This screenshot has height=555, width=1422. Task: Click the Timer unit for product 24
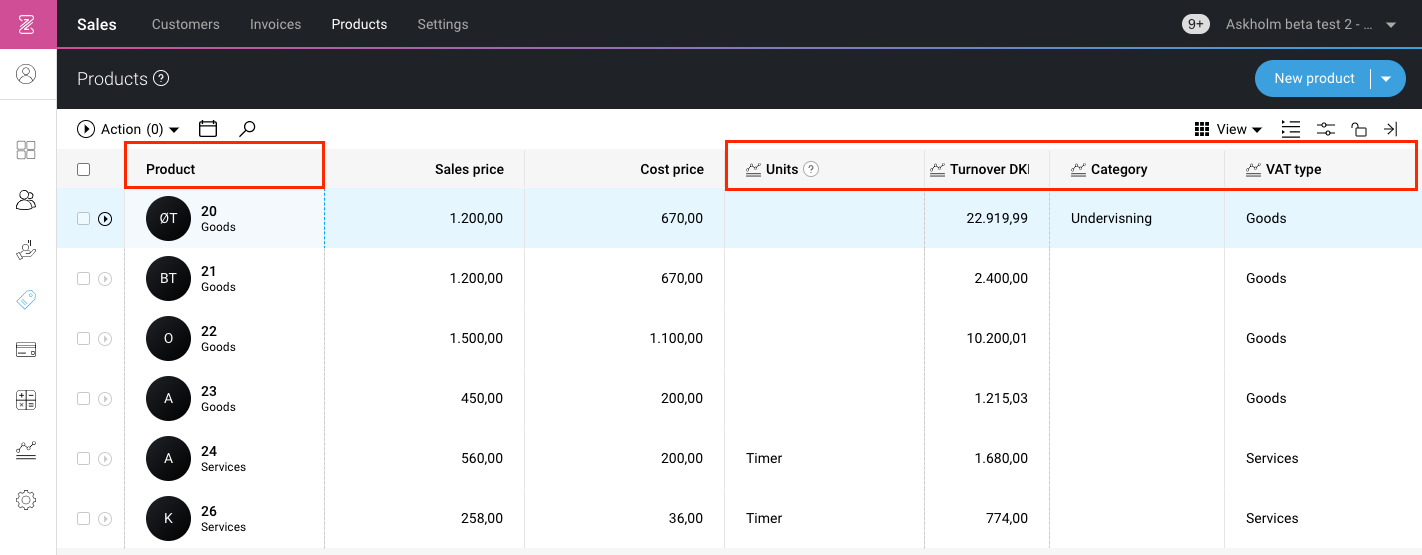point(764,458)
